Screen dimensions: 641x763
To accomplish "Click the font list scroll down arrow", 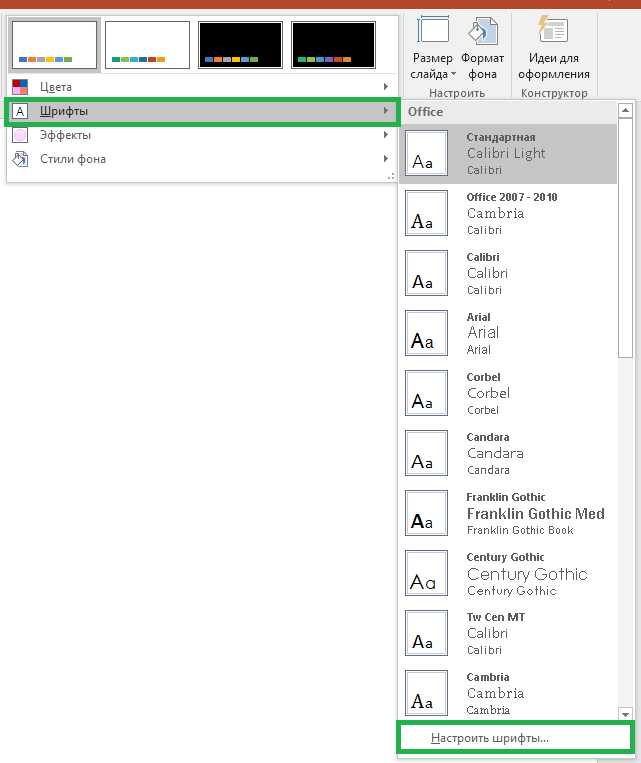I will (625, 714).
